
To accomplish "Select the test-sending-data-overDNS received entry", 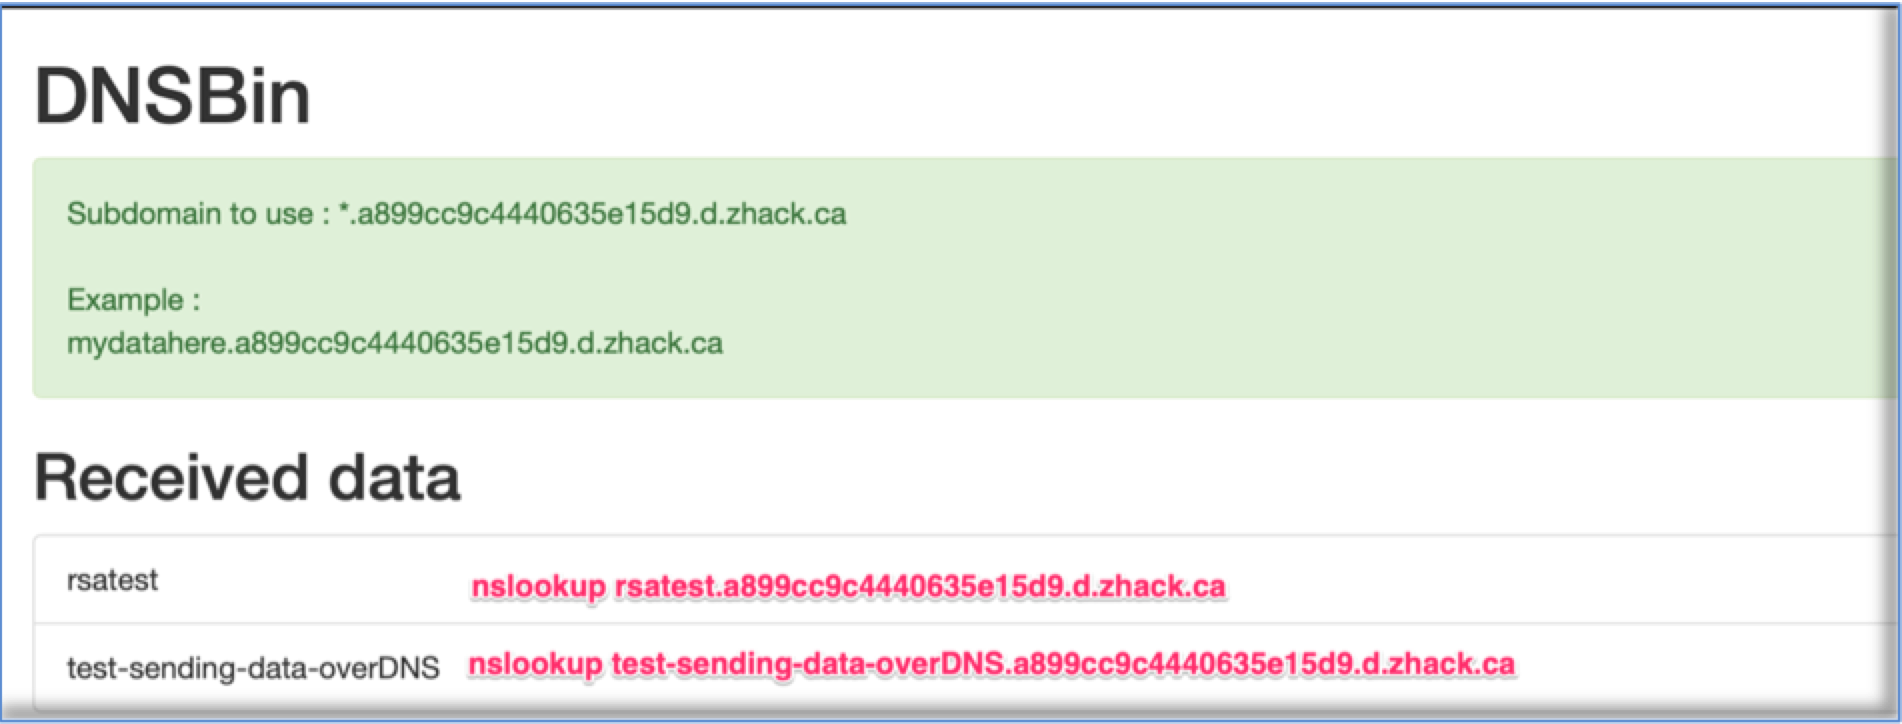I will (x=253, y=668).
